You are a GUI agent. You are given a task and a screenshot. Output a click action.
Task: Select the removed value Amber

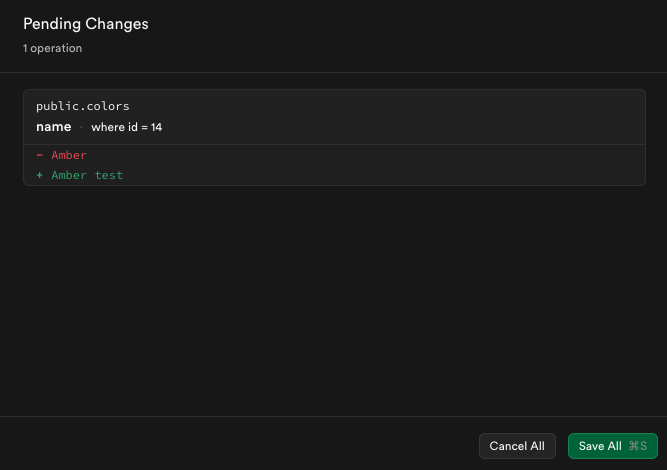click(69, 155)
